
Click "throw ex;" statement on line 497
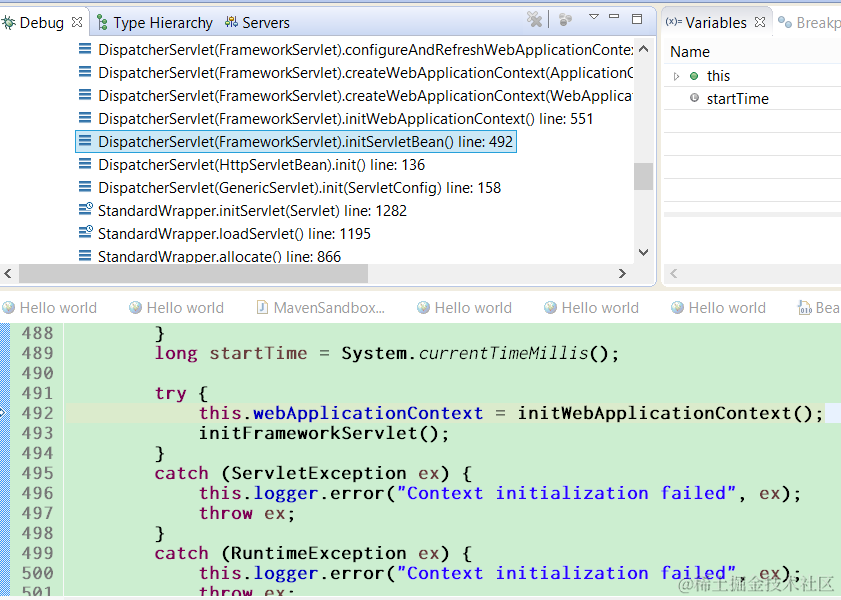(247, 514)
